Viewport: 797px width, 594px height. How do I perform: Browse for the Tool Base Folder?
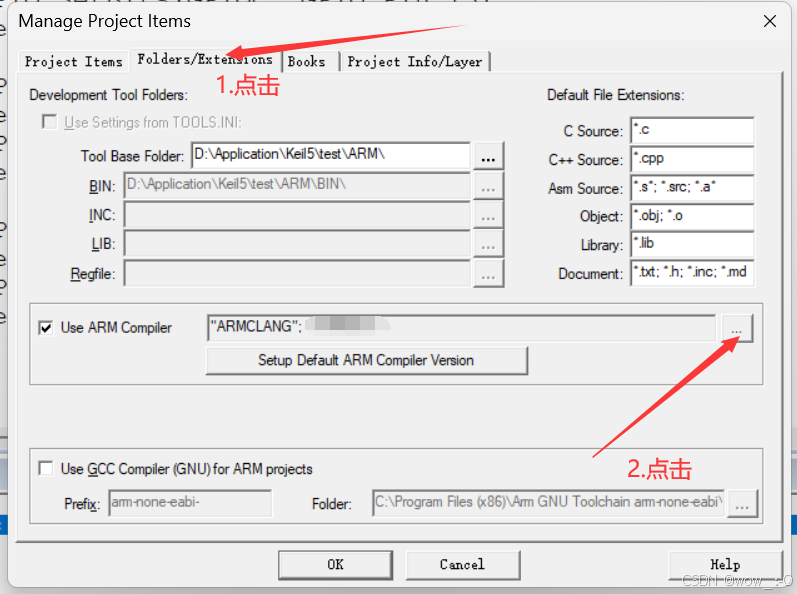point(488,155)
